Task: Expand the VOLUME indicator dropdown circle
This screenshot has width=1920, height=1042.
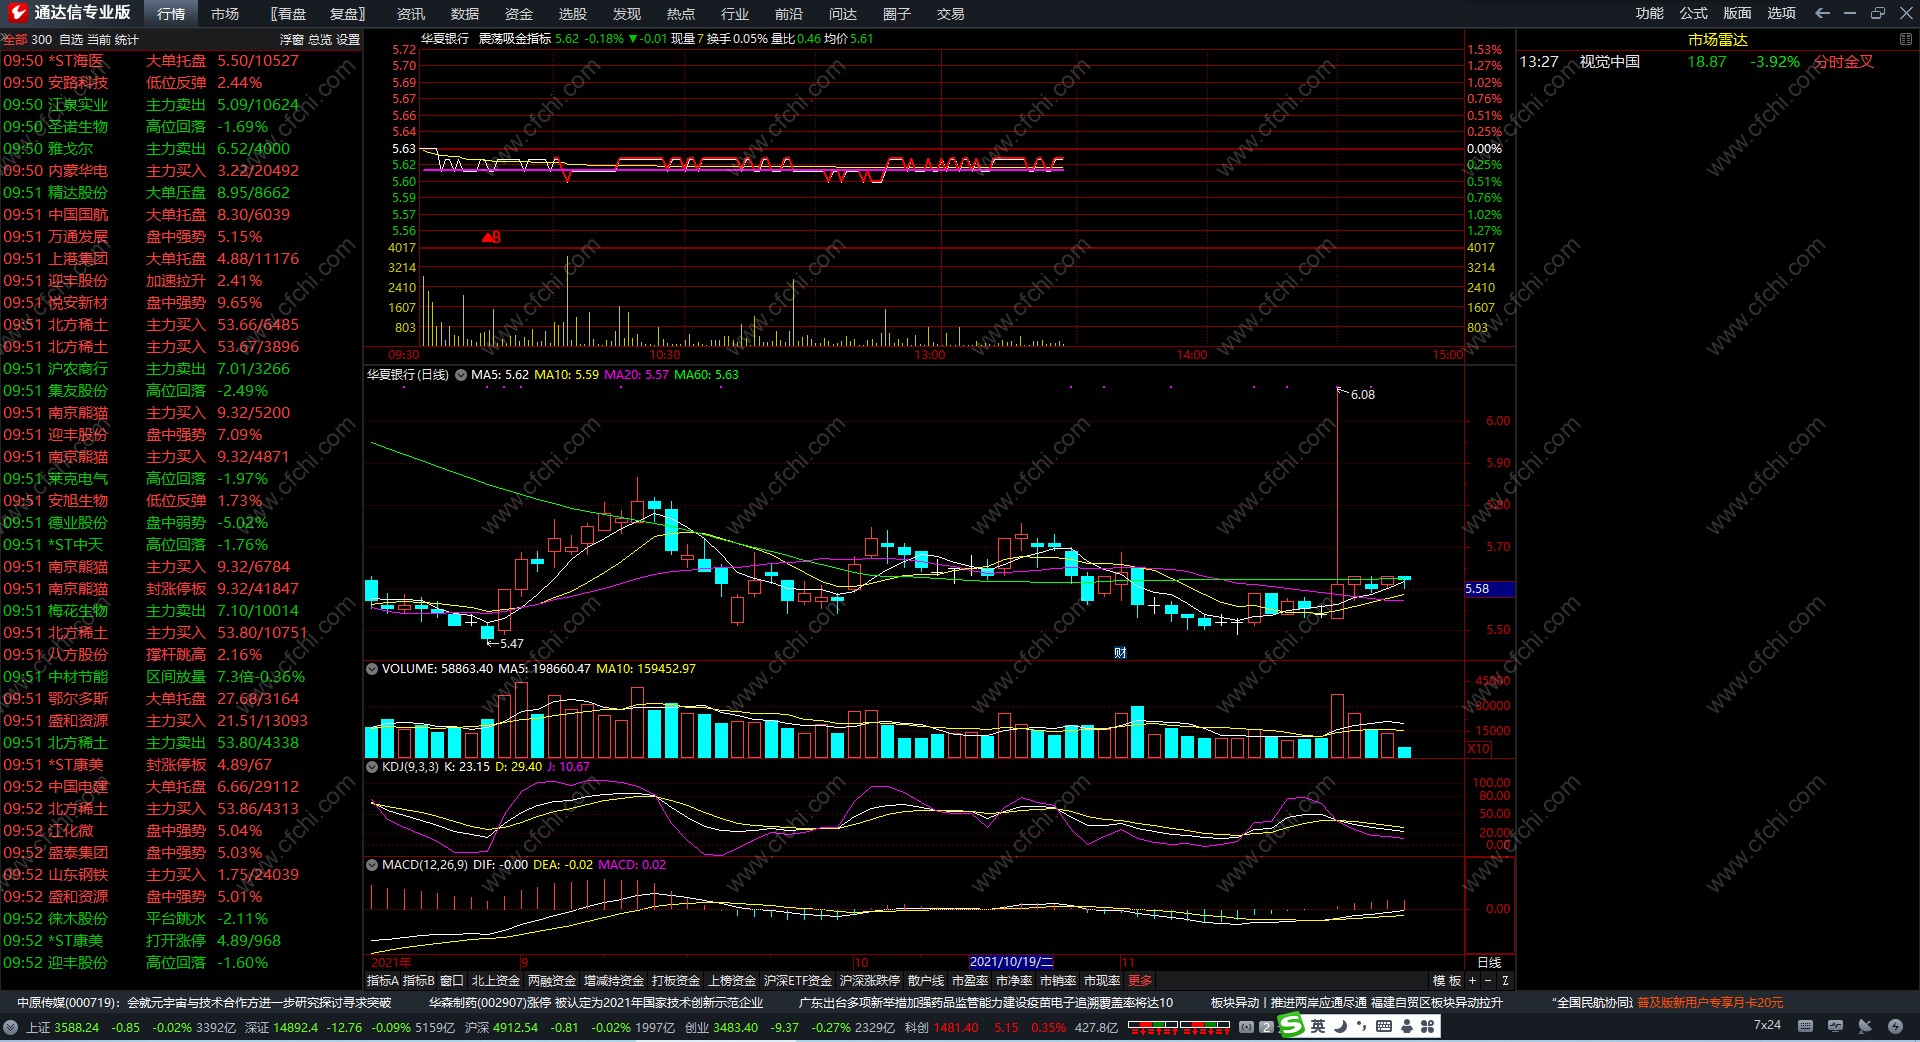Action: [x=372, y=669]
